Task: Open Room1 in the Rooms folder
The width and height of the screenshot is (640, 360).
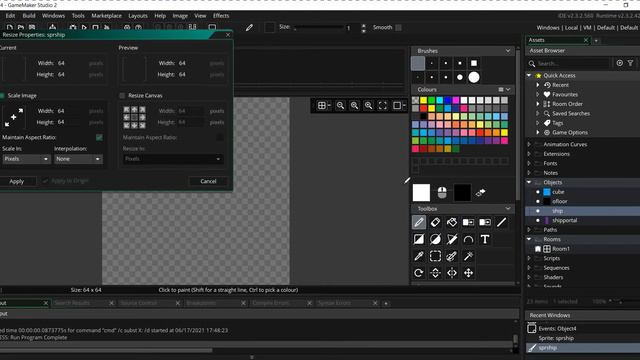Action: tap(560, 249)
